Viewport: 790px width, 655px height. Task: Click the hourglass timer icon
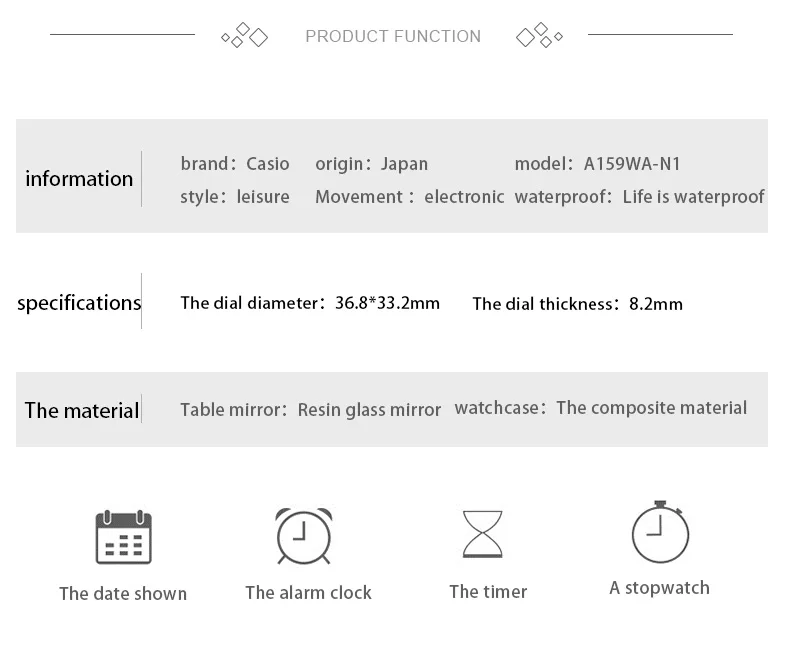[x=483, y=534]
